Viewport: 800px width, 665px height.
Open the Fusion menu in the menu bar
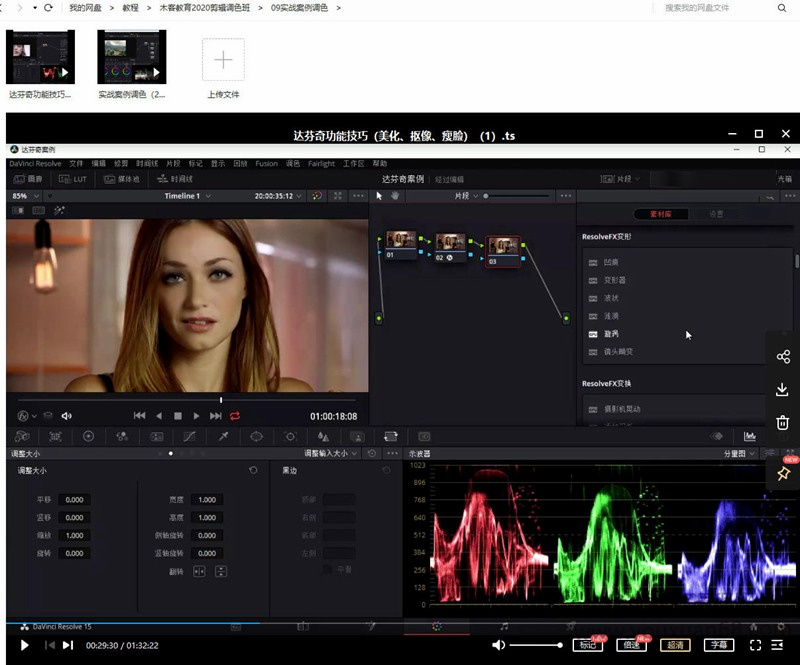point(266,163)
